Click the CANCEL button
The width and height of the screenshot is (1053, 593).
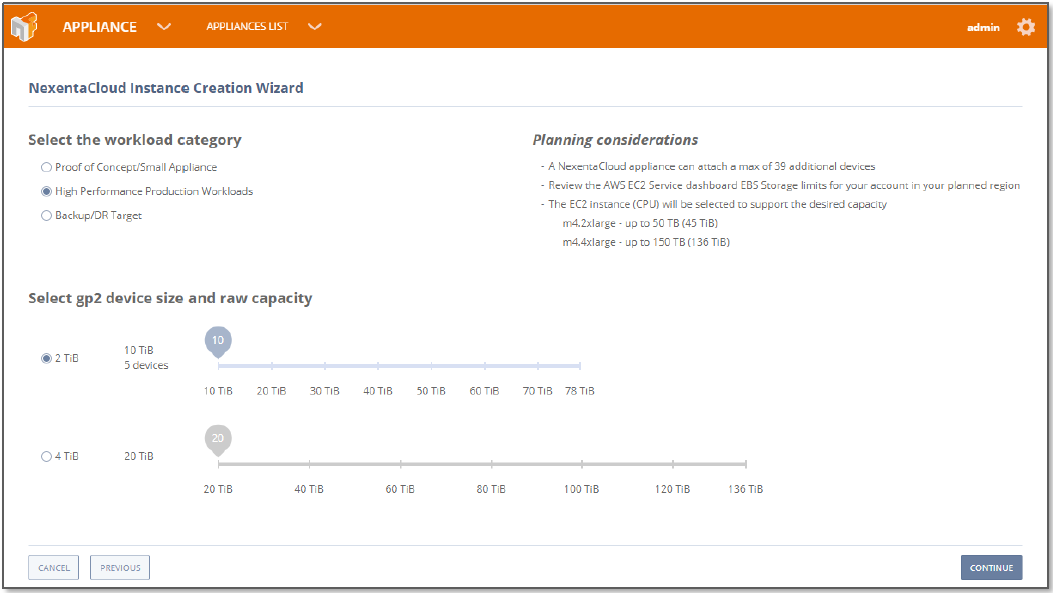tap(54, 568)
